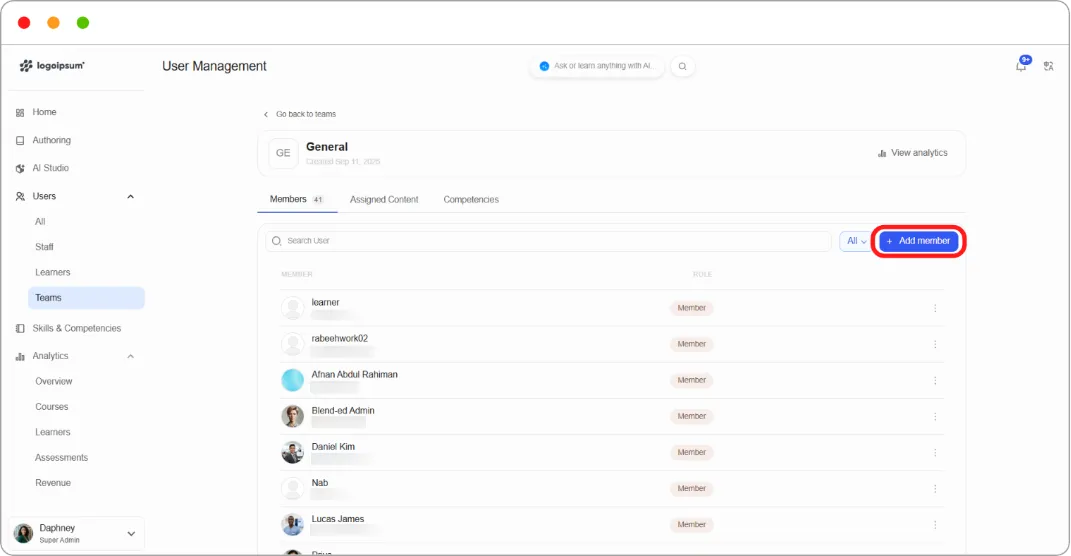Screen dimensions: 1071x556
Task: Click rabeehwork02 member name
Action: click(339, 339)
